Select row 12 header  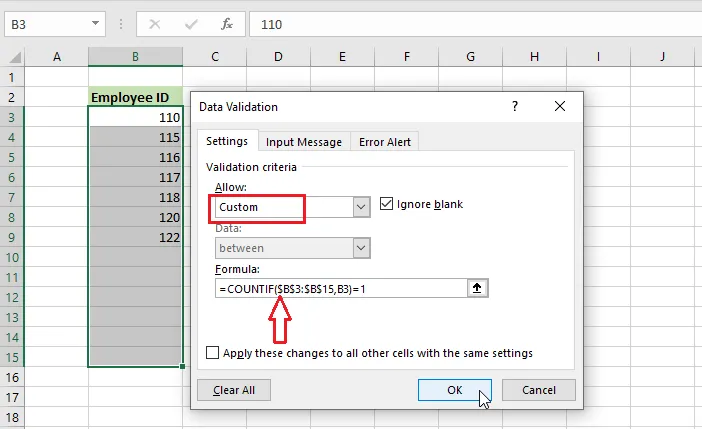coord(12,297)
